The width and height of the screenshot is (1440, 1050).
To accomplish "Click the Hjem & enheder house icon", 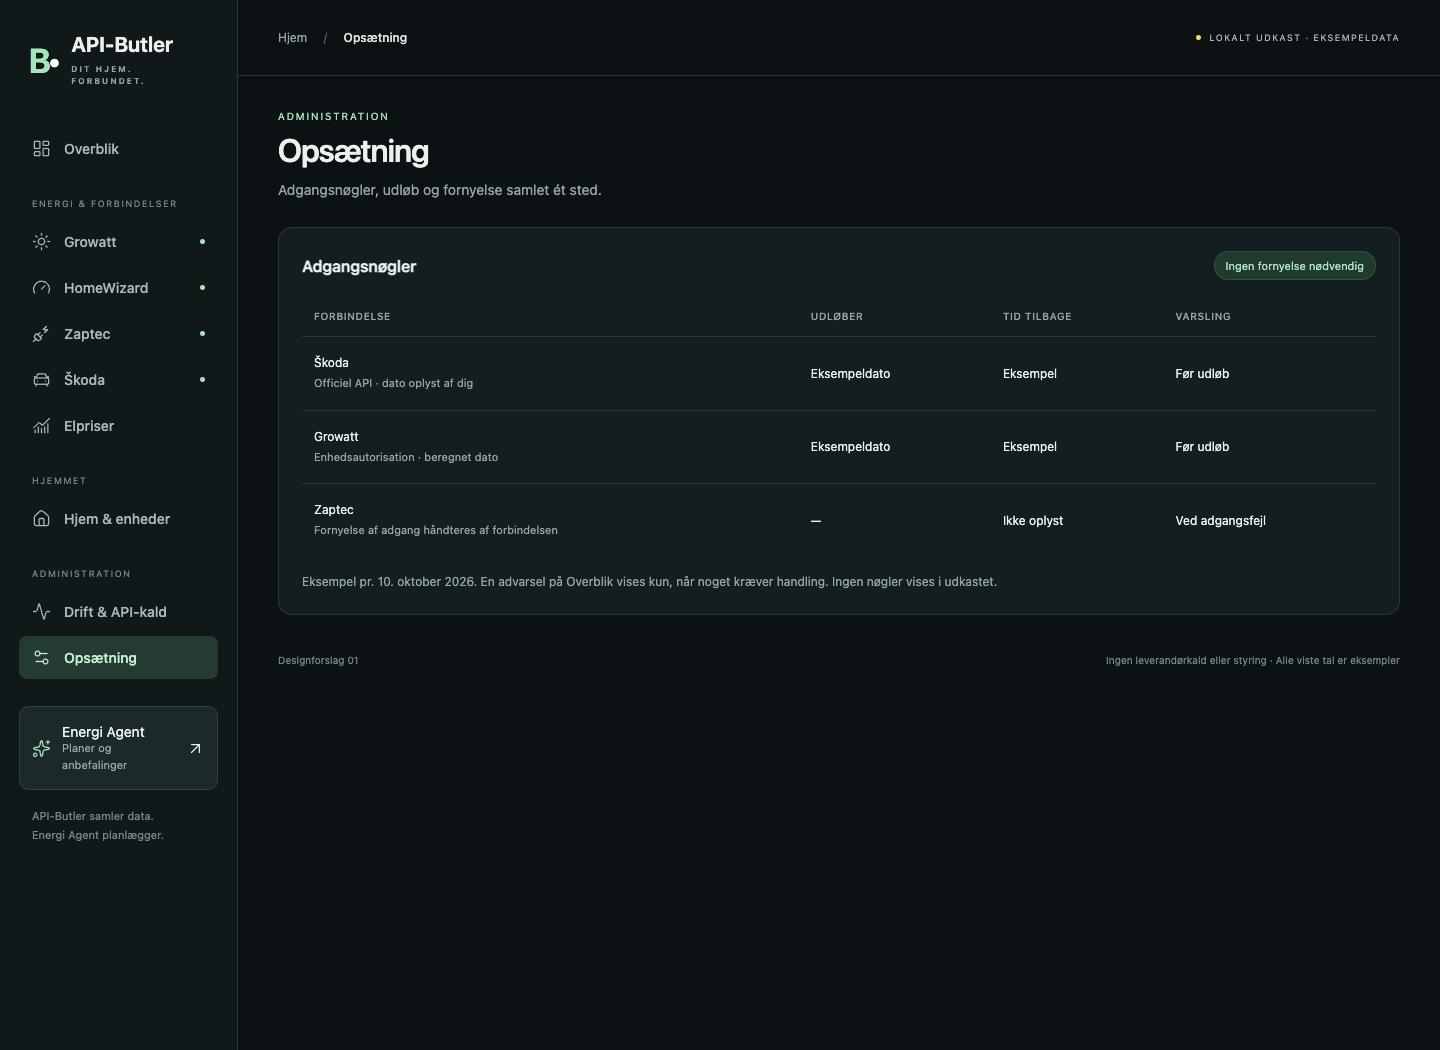I will [x=41, y=519].
